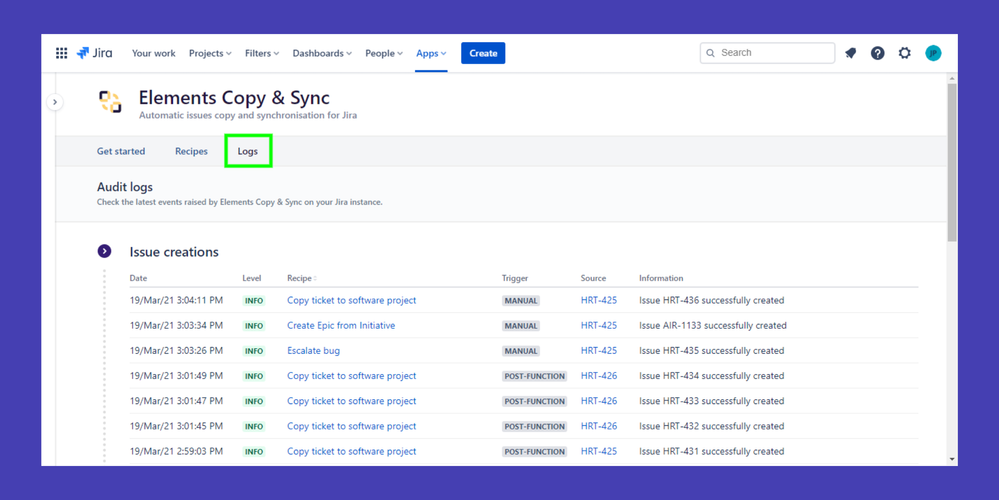Open the Dashboards dropdown menu
This screenshot has height=500, width=999.
click(x=322, y=53)
